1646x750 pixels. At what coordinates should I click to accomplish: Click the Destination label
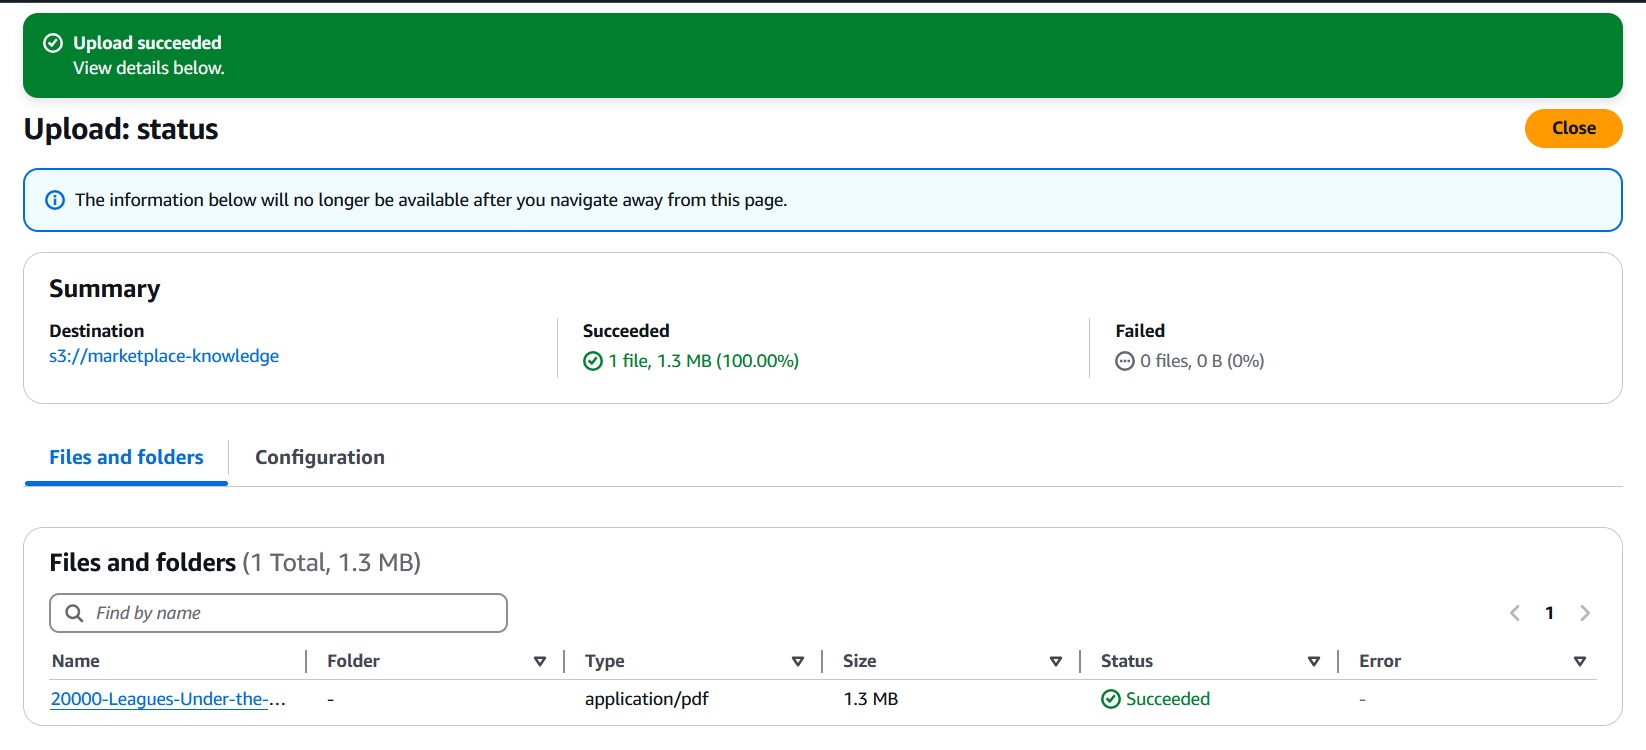point(97,331)
